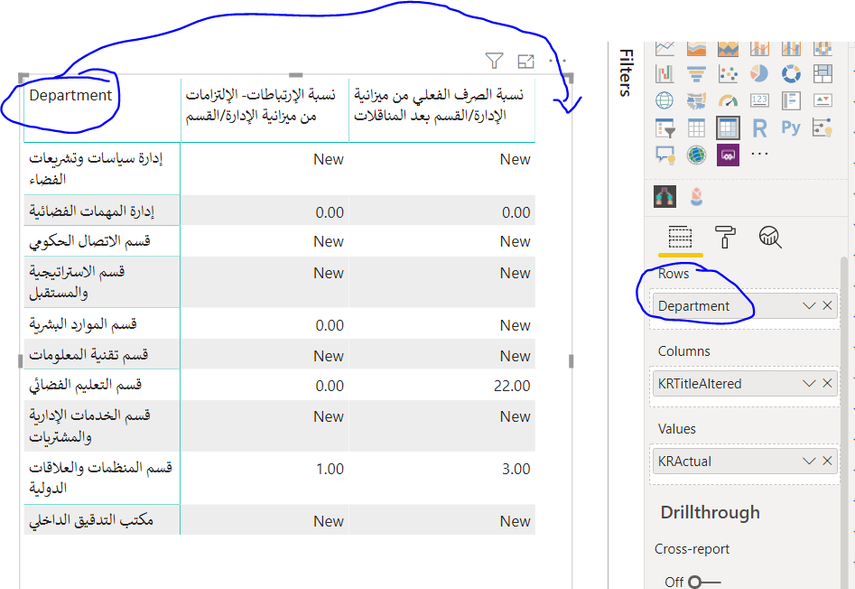Select the Funnel chart visual
Image resolution: width=855 pixels, height=589 pixels.
[696, 74]
